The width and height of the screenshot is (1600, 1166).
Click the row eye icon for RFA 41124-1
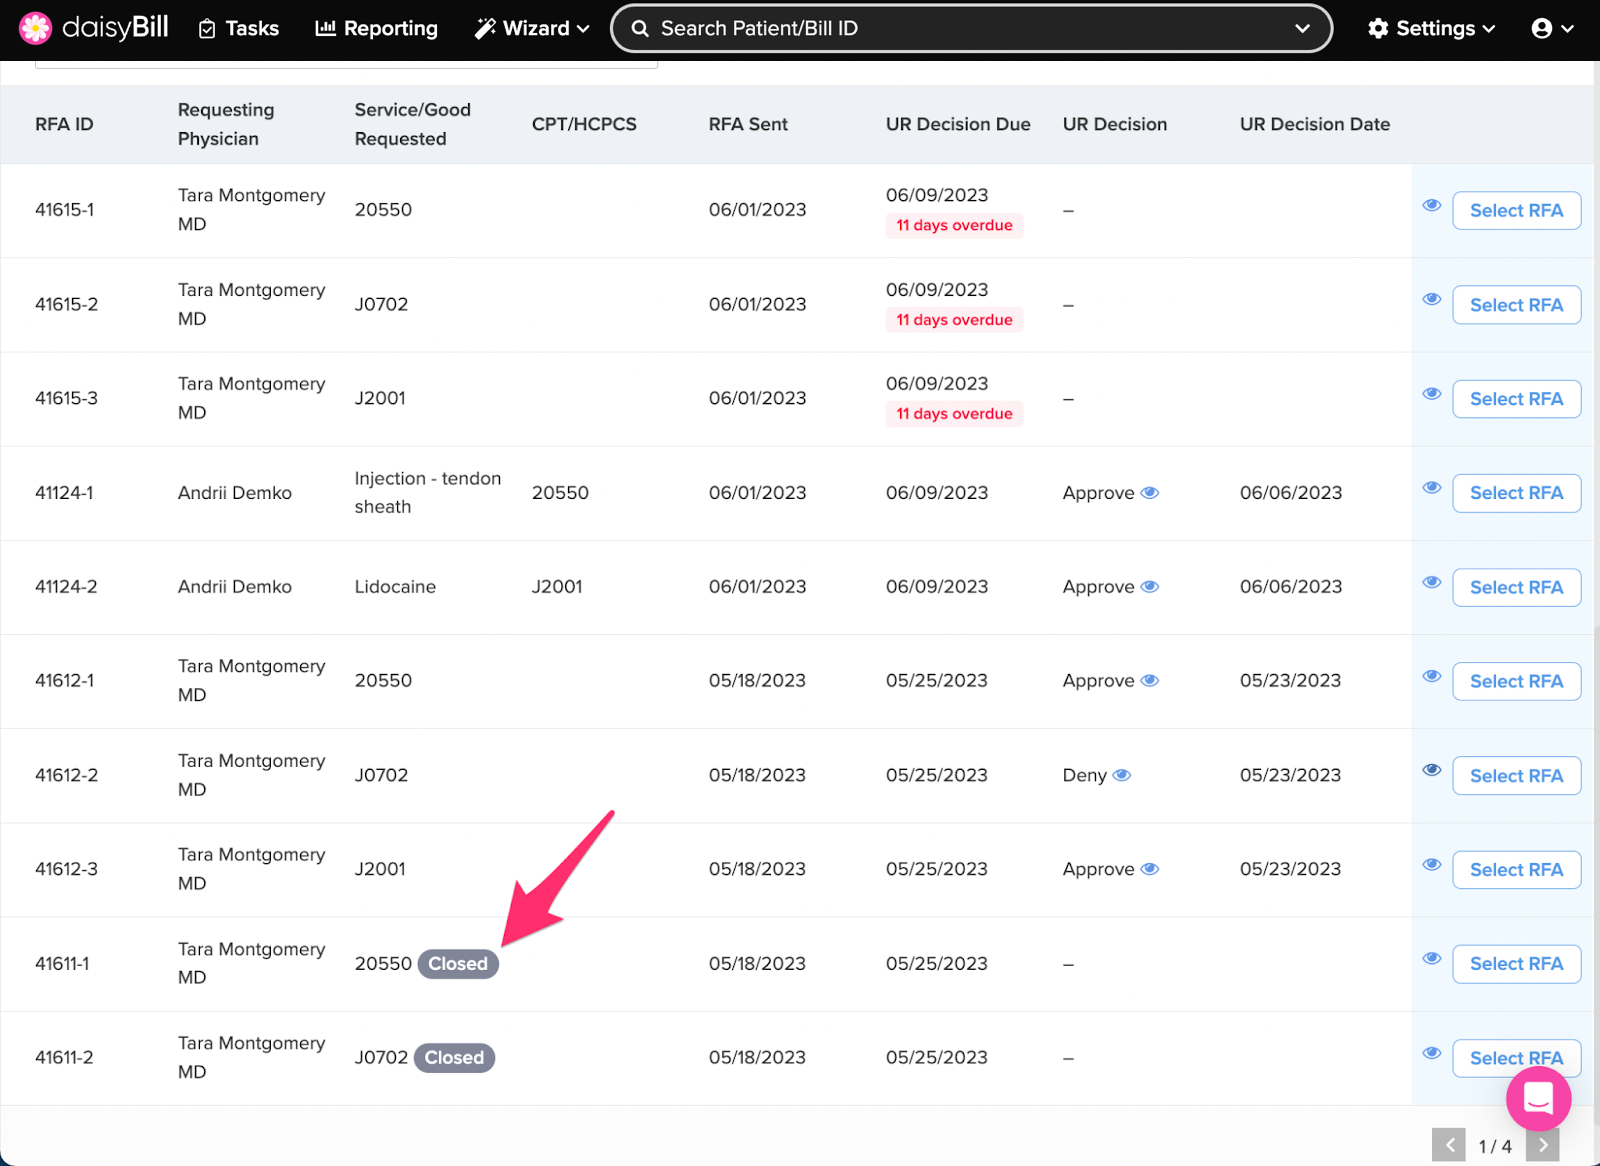tap(1432, 487)
